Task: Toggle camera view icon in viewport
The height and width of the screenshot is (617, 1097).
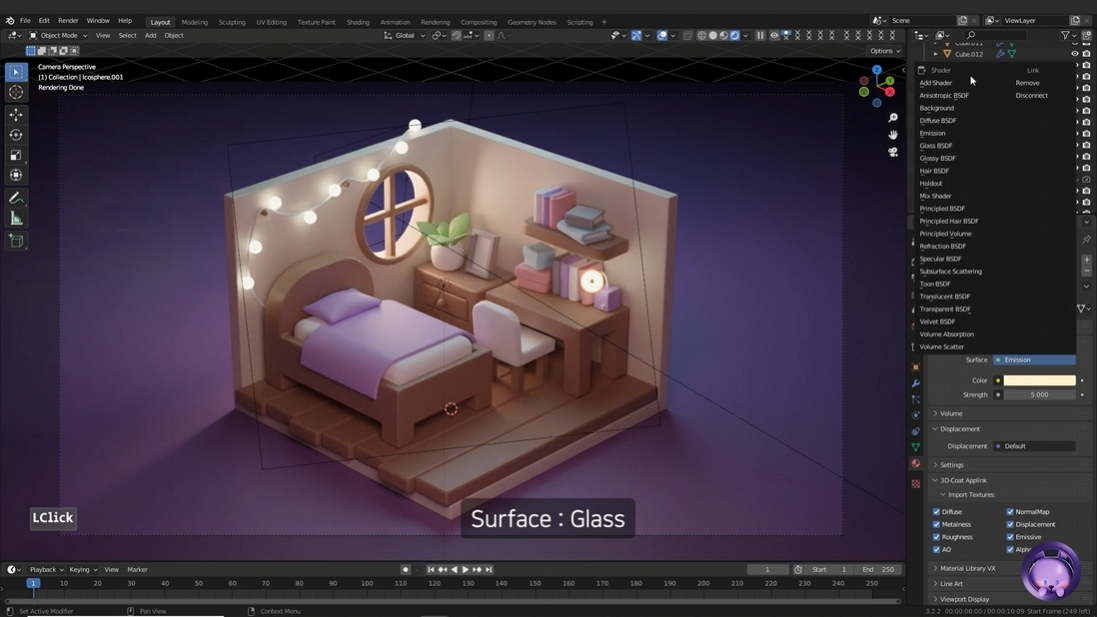Action: 893,152
